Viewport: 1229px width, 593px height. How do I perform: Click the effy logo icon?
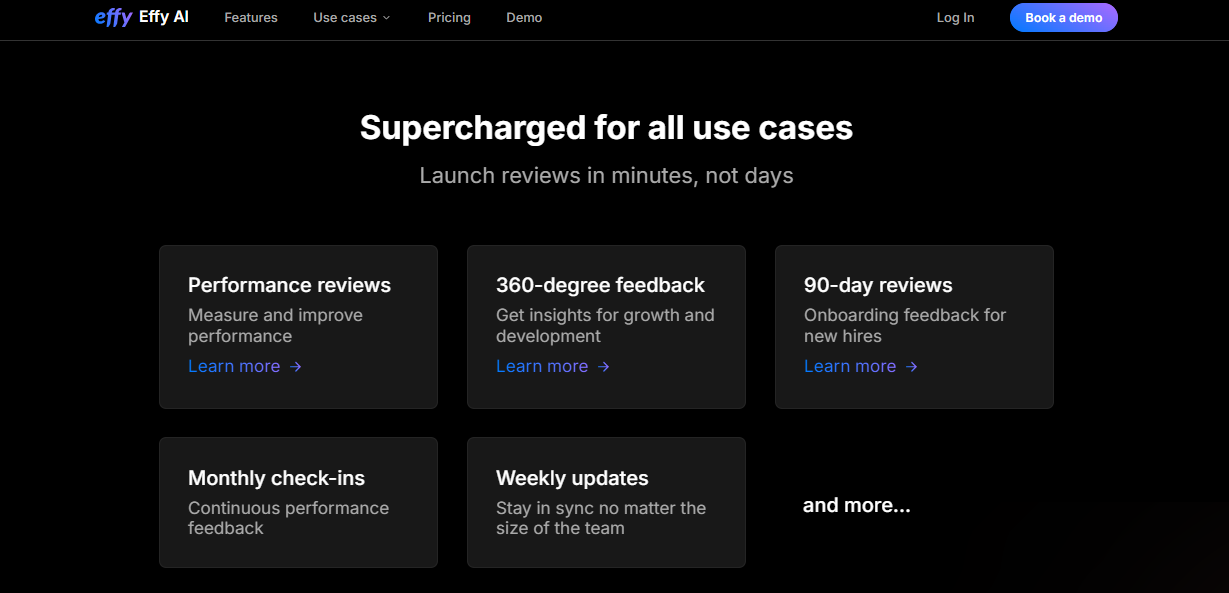pos(113,18)
